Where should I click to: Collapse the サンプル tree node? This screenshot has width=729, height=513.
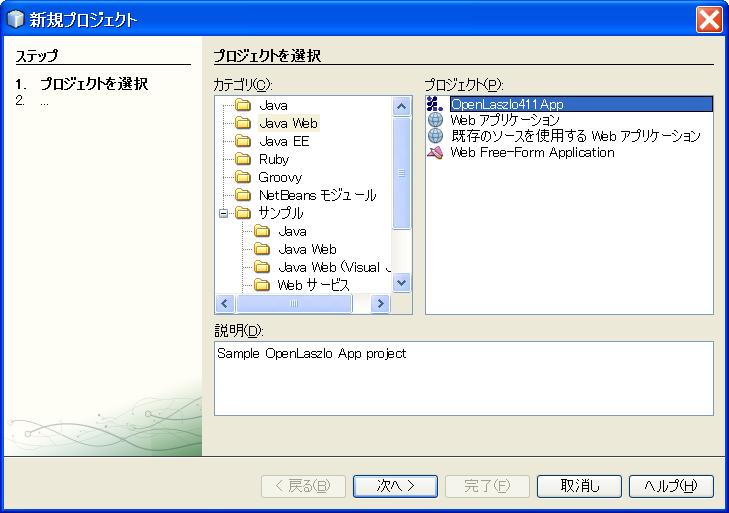(x=224, y=213)
